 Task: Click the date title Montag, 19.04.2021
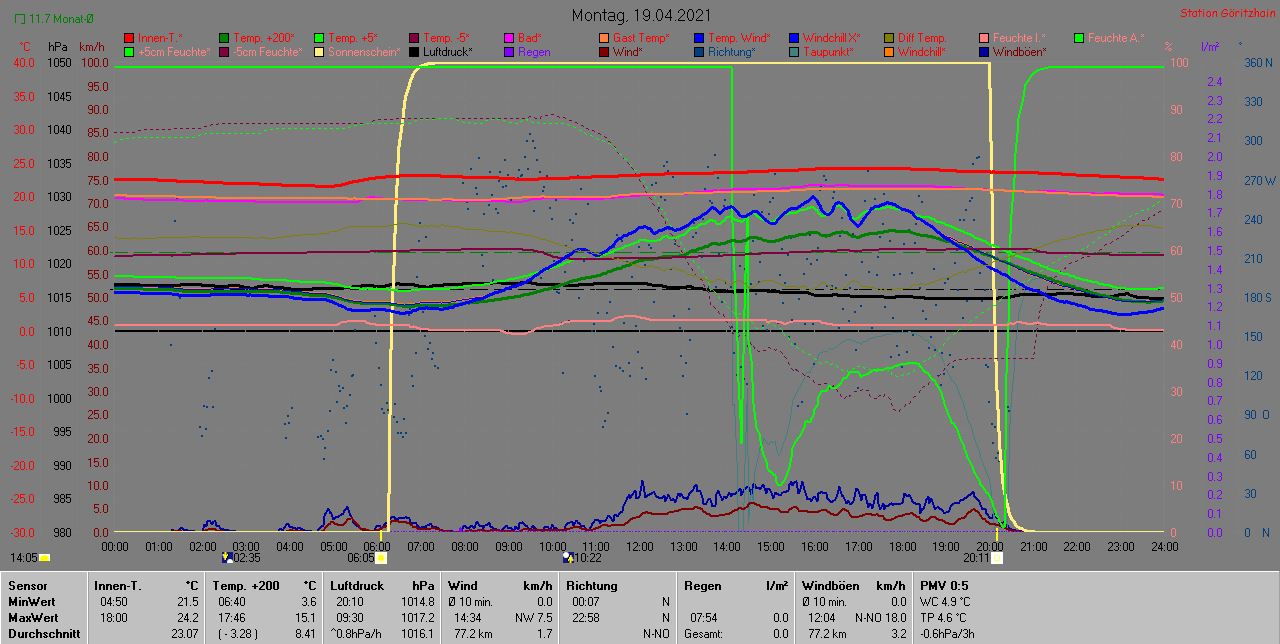[x=641, y=15]
